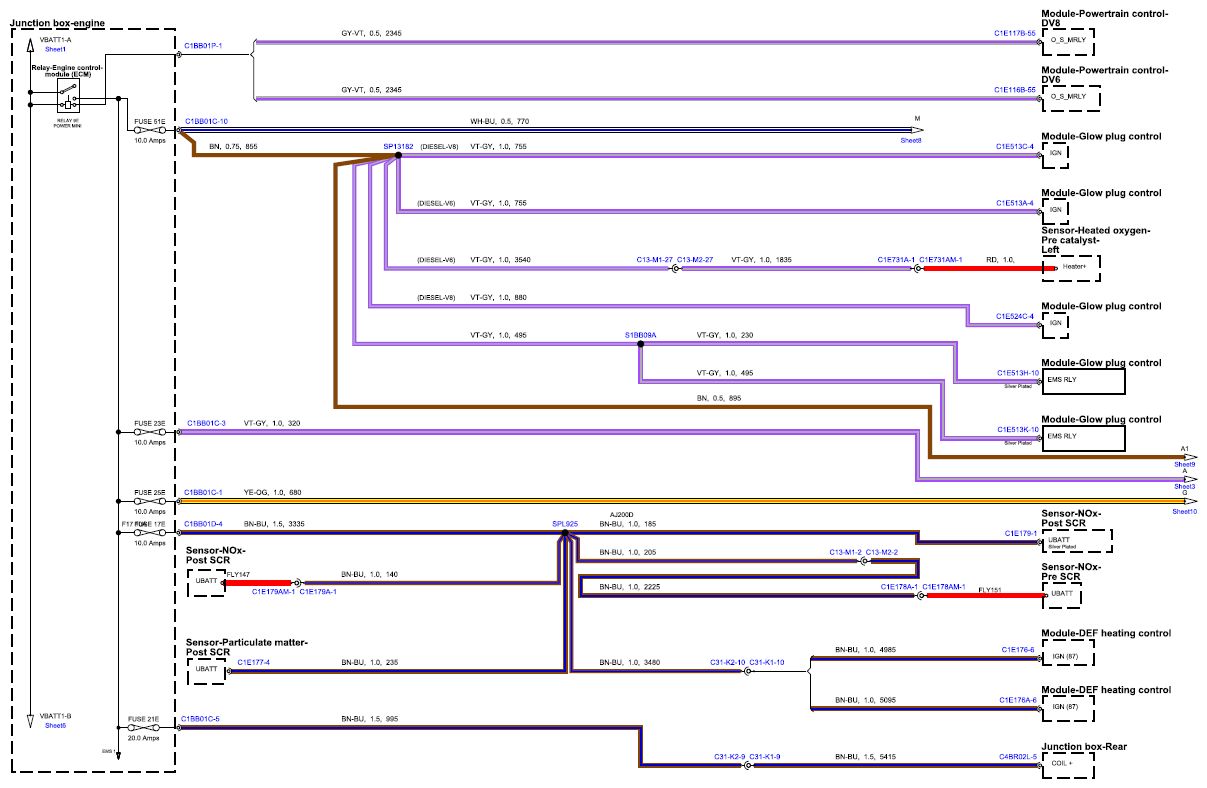
Task: Open the Sheet3 reference at arrow A
Action: click(x=1185, y=486)
